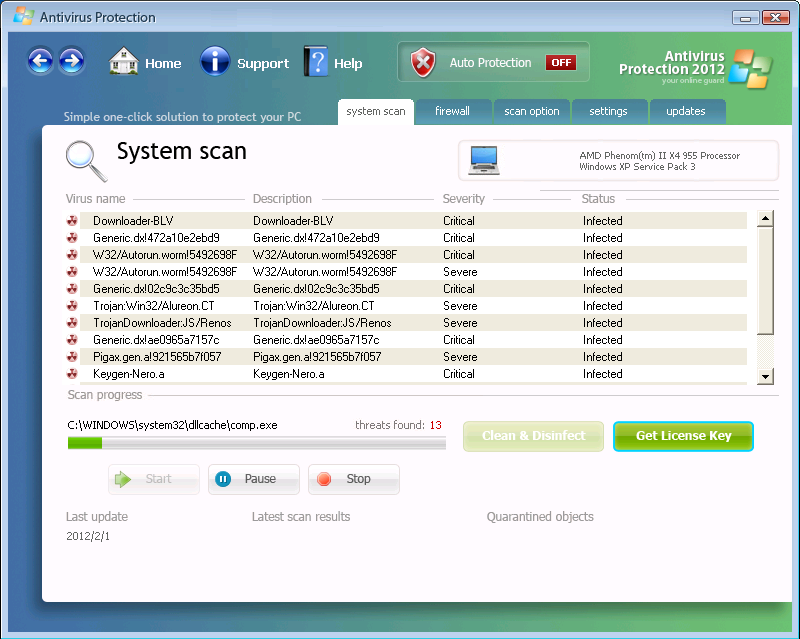The width and height of the screenshot is (800, 639).
Task: Open Help via the question mark icon
Action: 316,62
